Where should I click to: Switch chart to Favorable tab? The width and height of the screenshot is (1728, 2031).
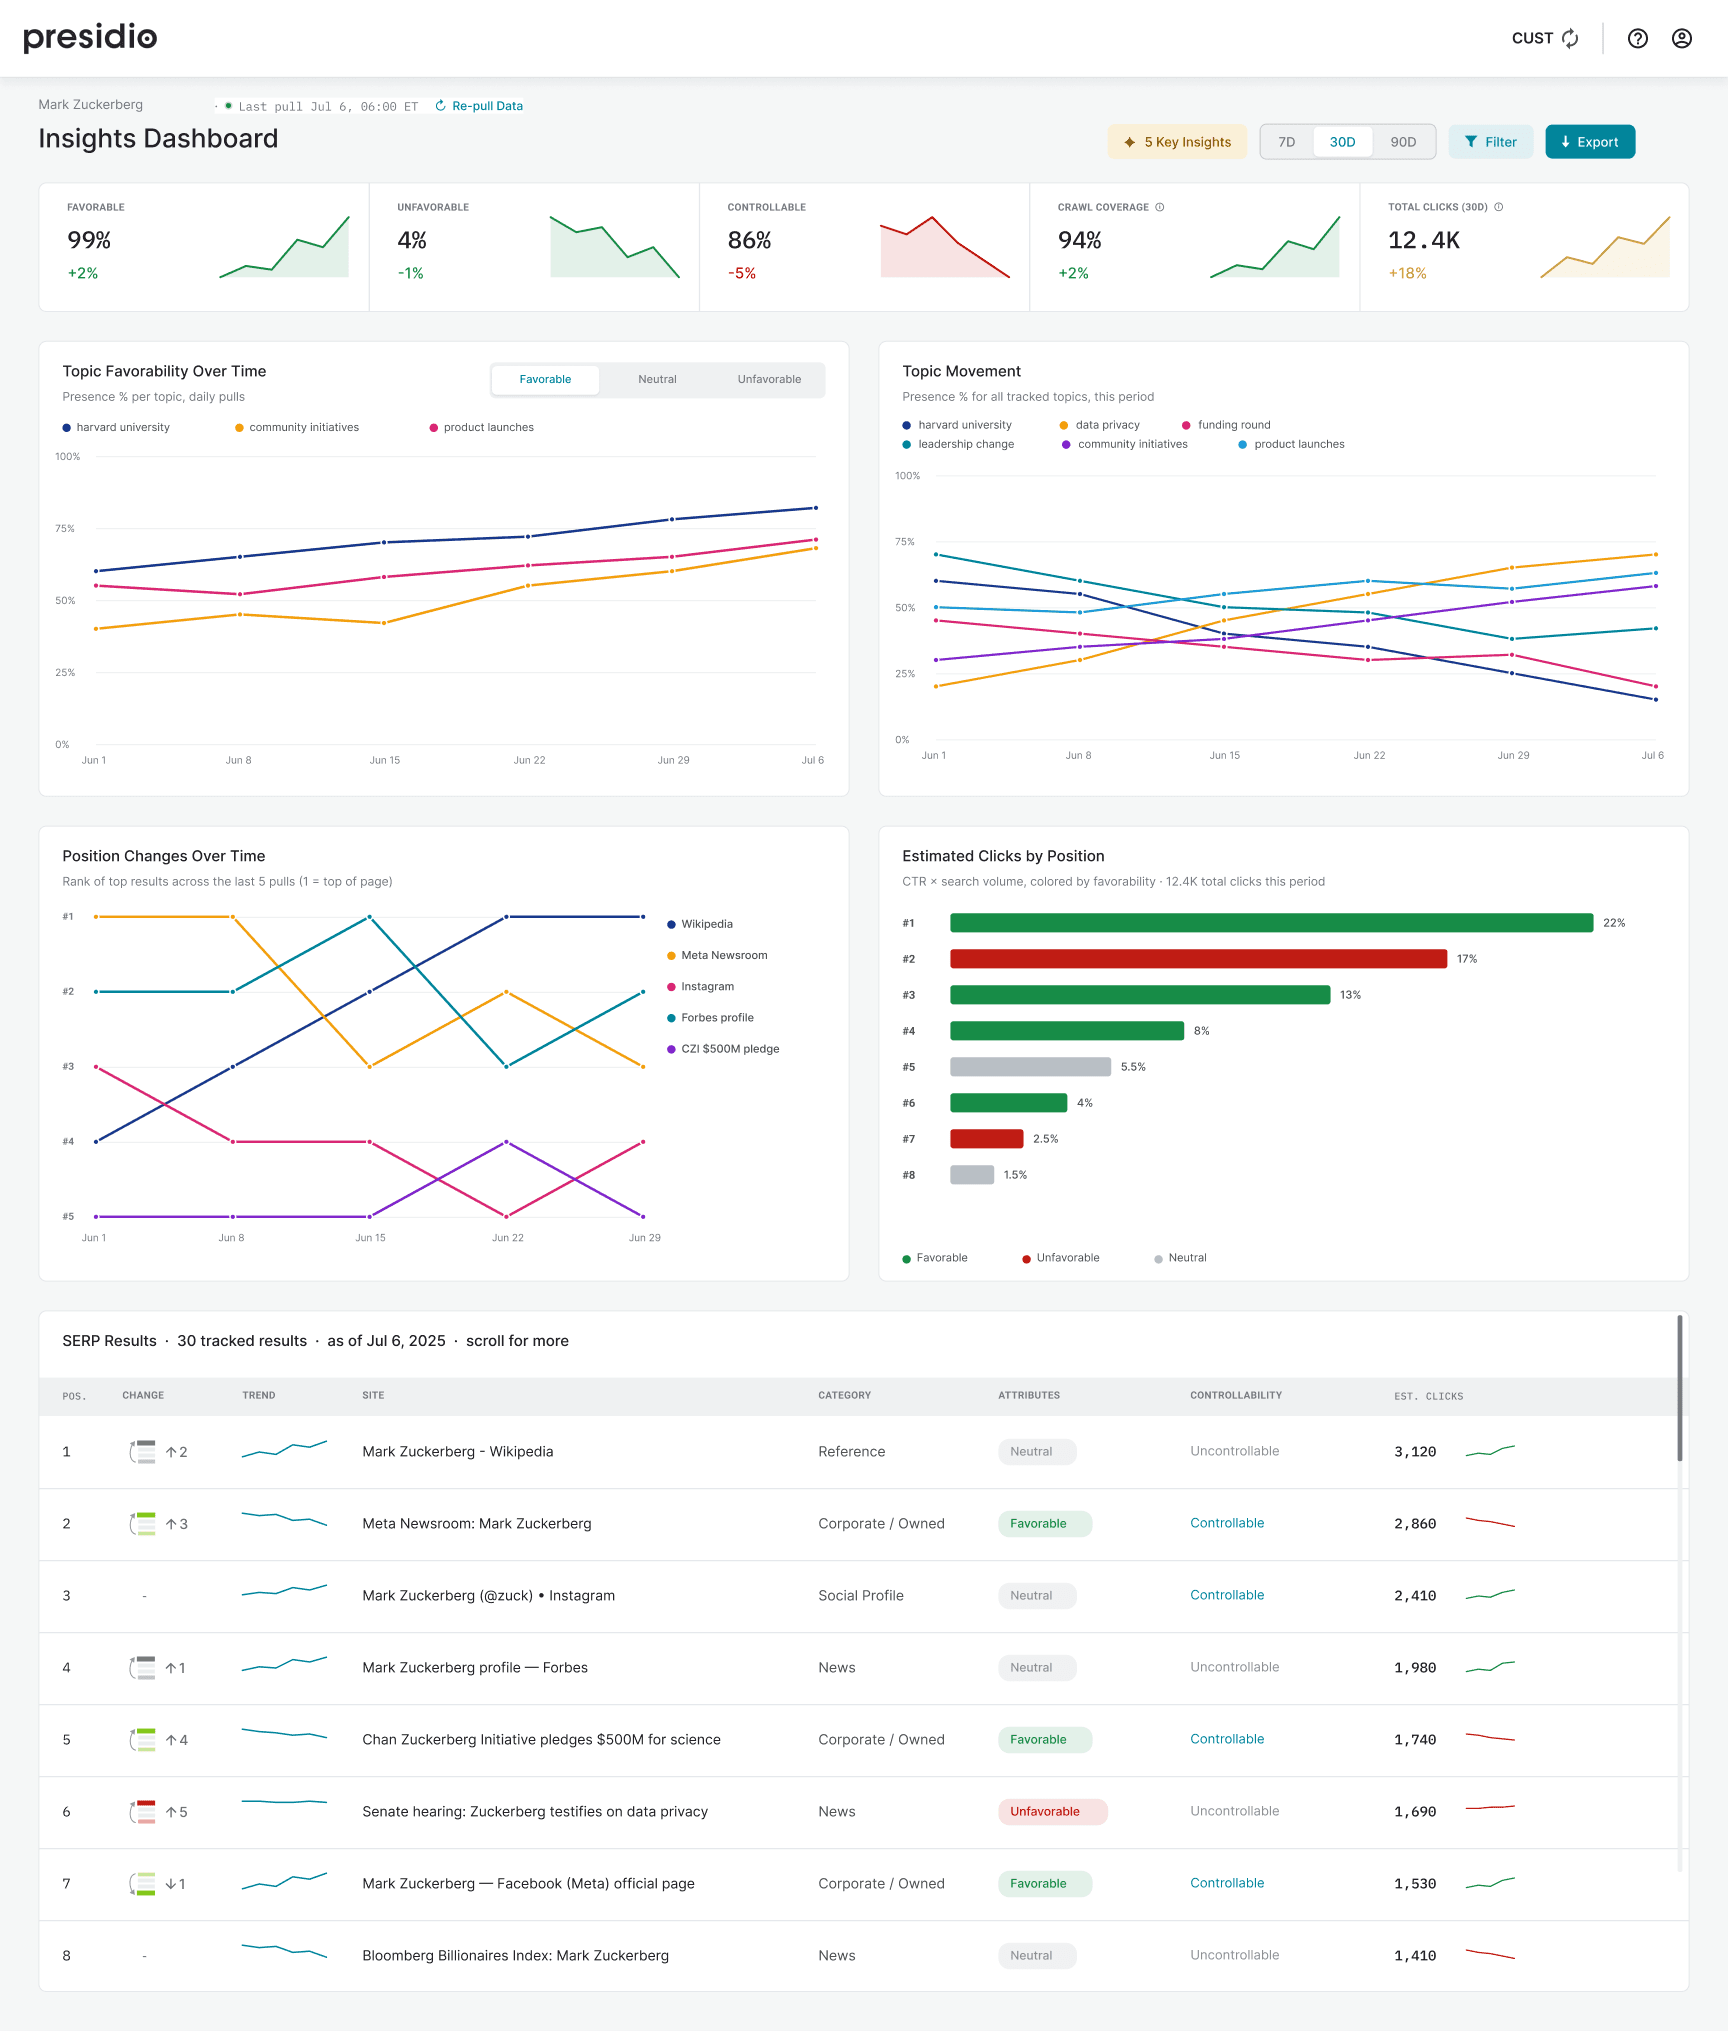point(545,379)
